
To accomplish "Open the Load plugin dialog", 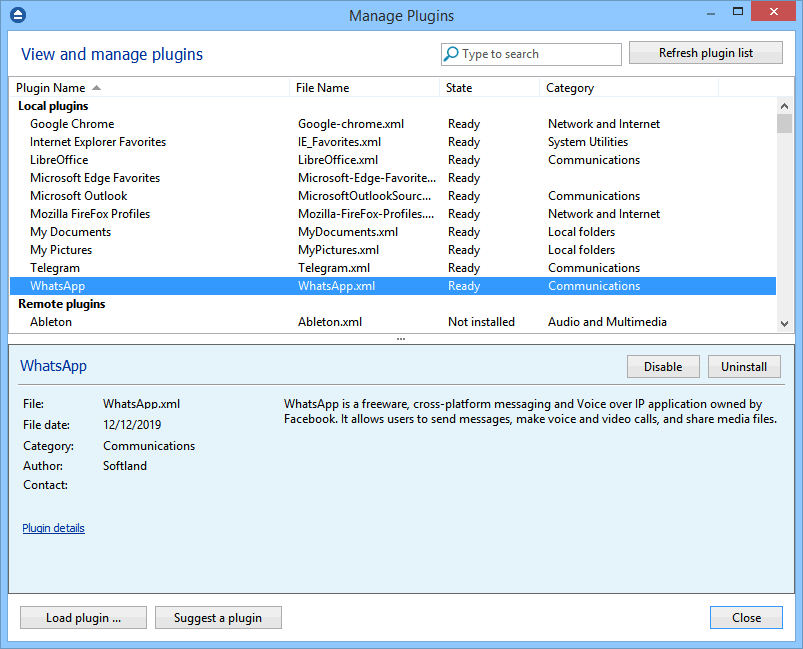I will pyautogui.click(x=83, y=618).
